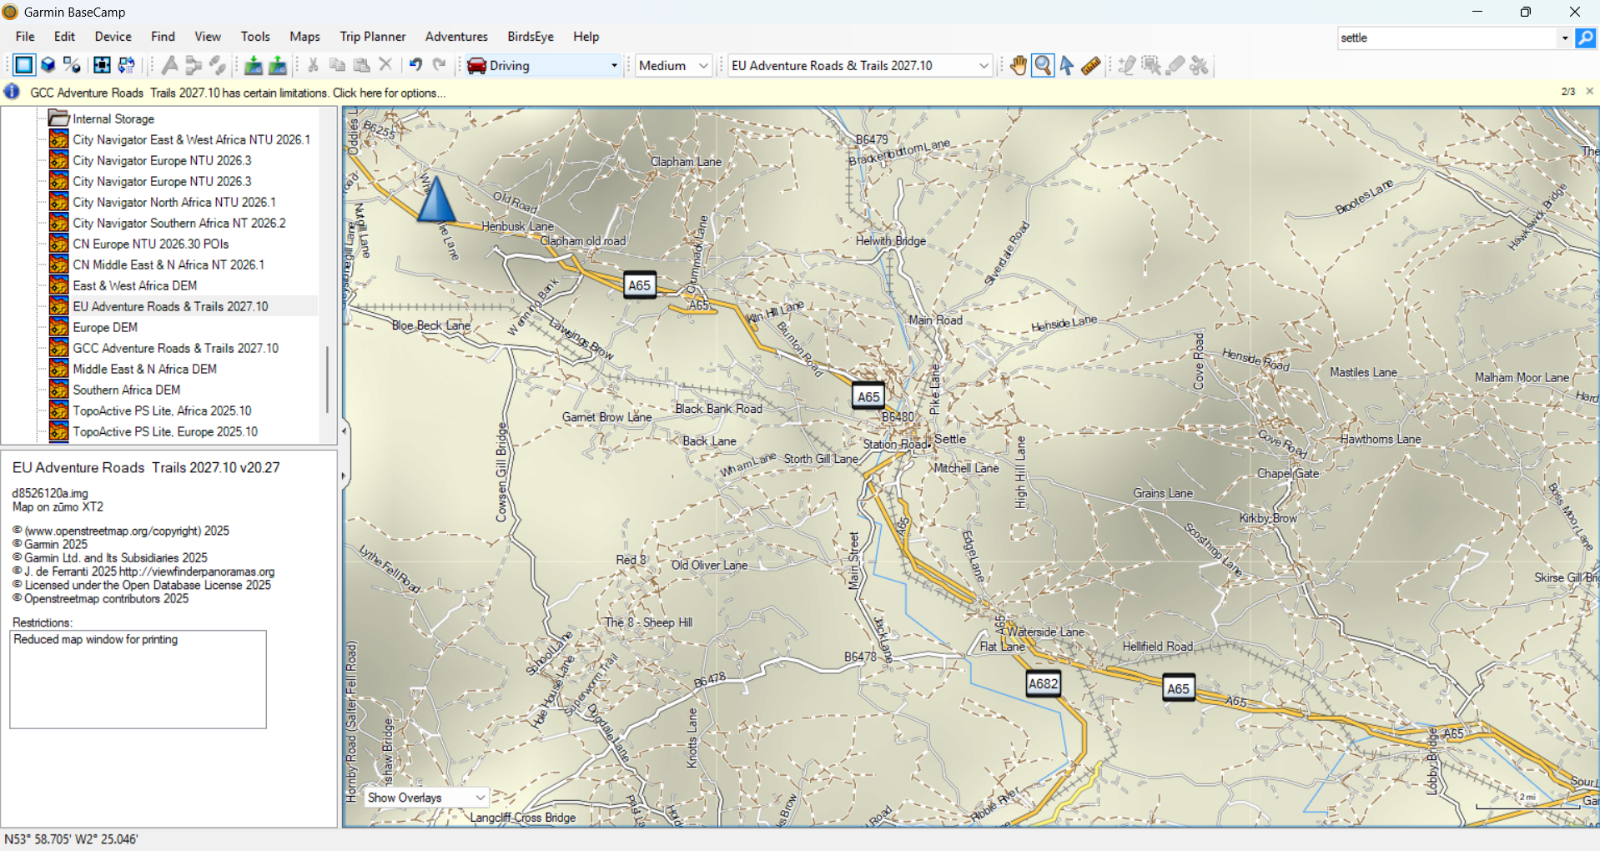Click the 'Settle' town label on the map
Viewport: 1600px width, 851px height.
950,439
